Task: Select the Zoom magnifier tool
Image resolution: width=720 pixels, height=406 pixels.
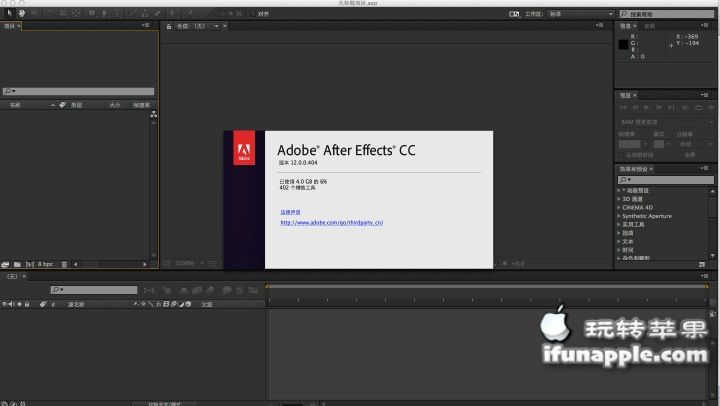Action: [x=34, y=14]
